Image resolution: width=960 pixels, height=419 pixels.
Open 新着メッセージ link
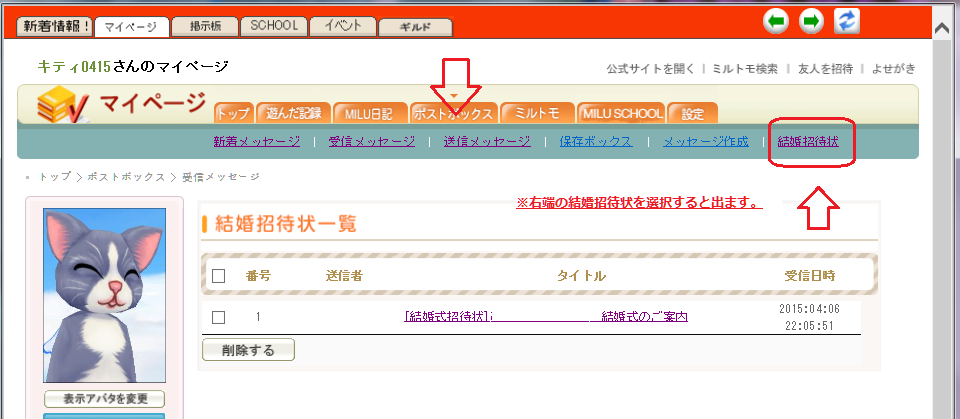pyautogui.click(x=257, y=142)
